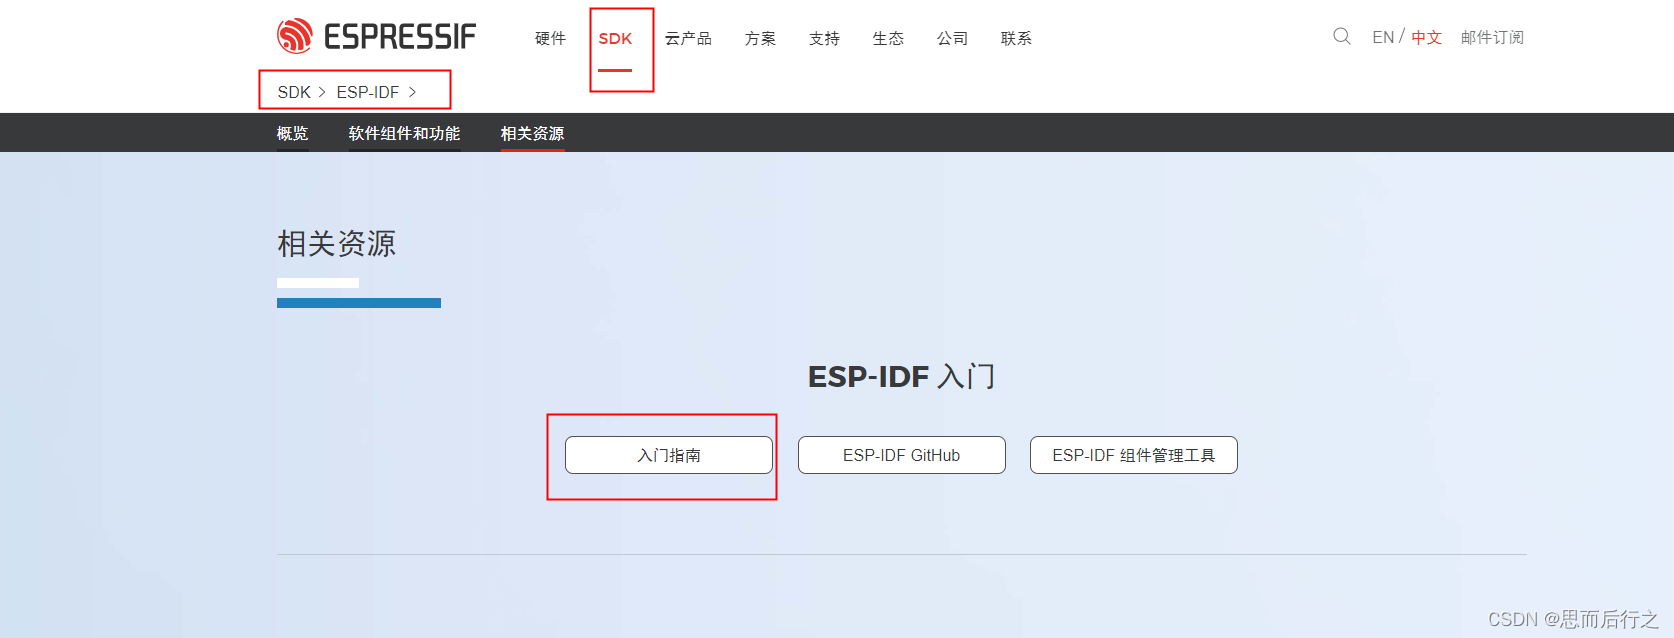This screenshot has height=638, width=1674.
Task: Open the 方案 menu
Action: point(760,38)
